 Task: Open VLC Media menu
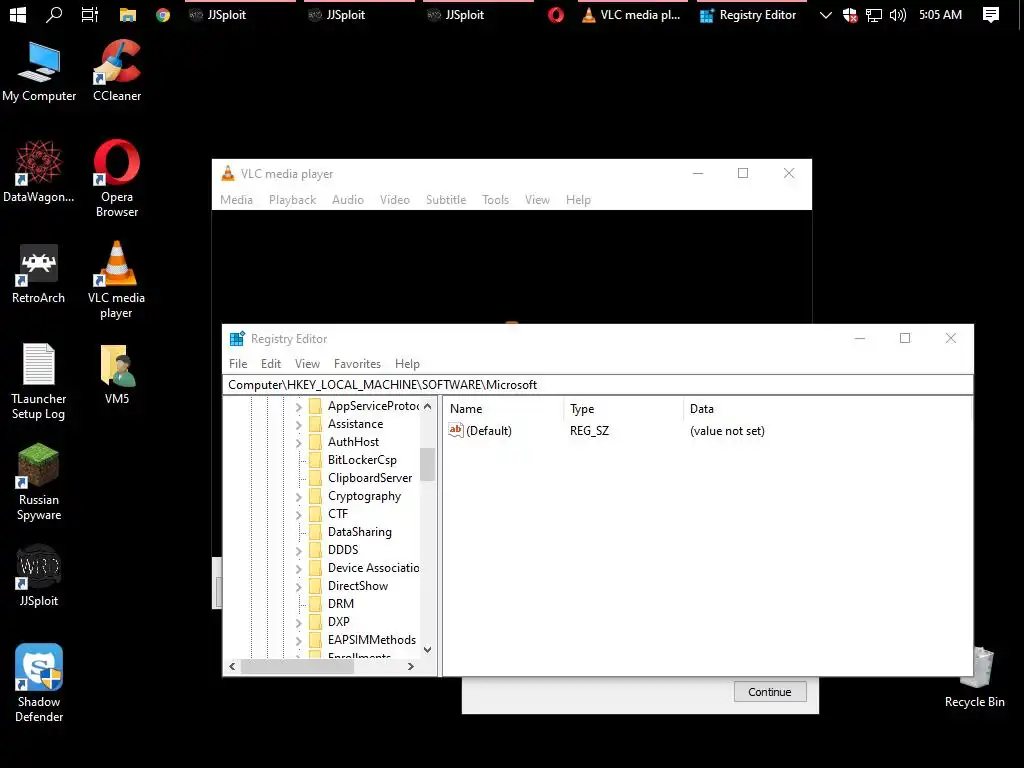pyautogui.click(x=236, y=200)
